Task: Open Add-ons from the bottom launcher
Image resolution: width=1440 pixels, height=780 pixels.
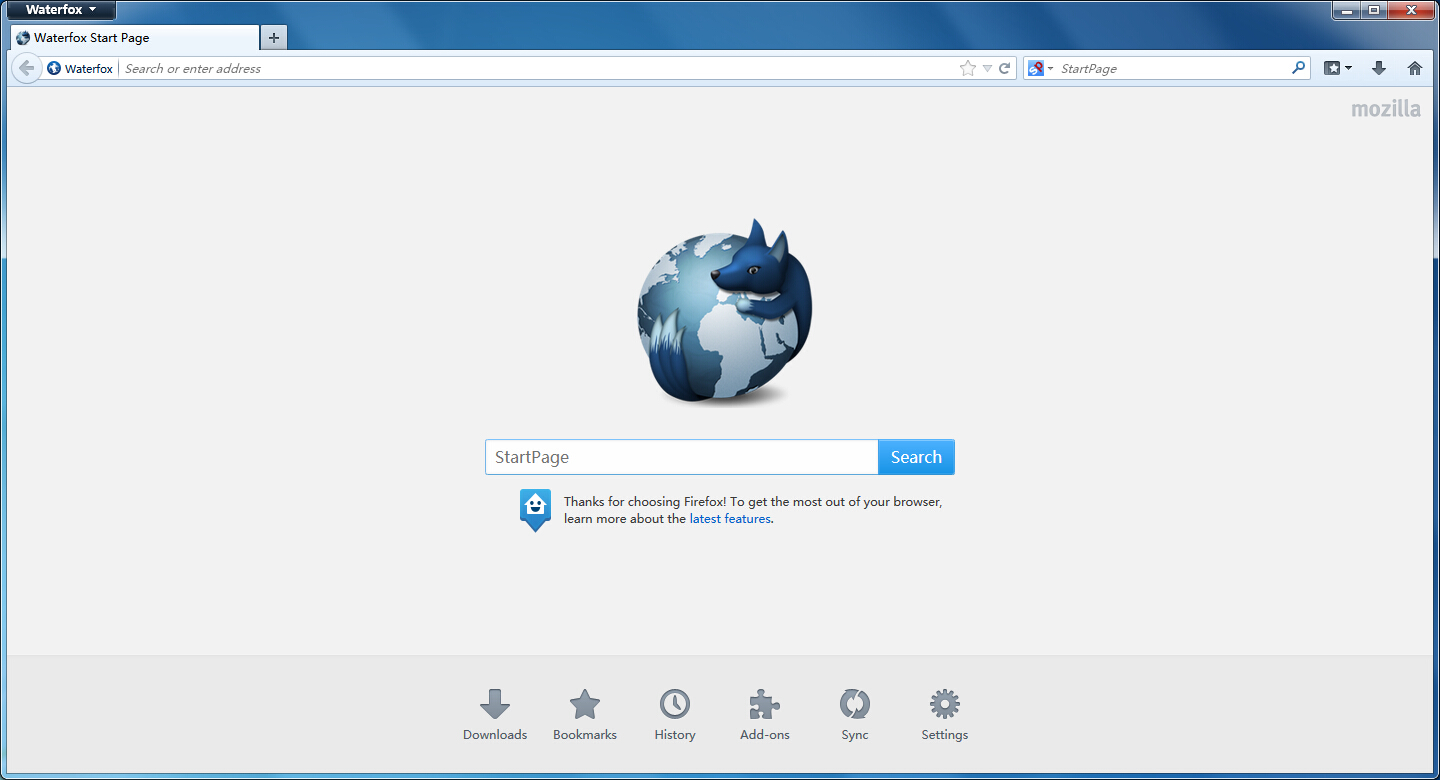Action: point(765,715)
